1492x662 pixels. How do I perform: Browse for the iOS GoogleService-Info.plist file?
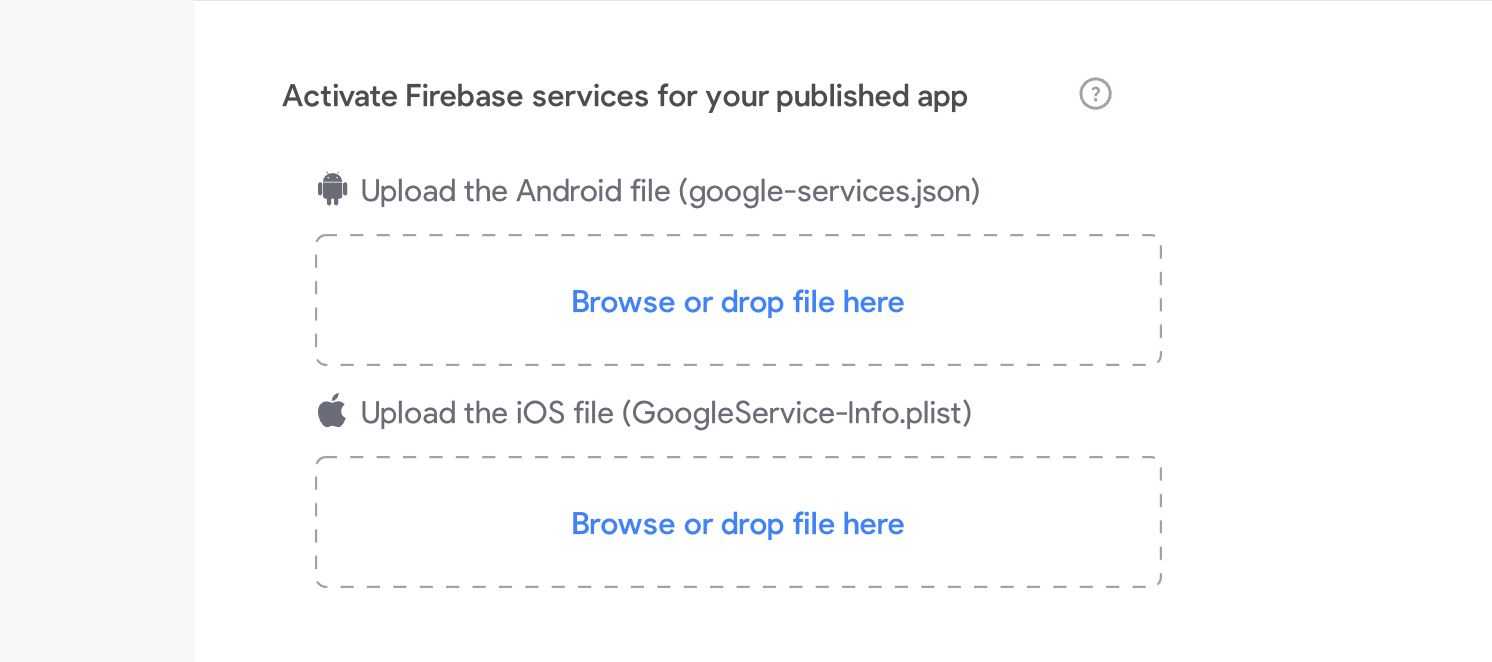[737, 524]
